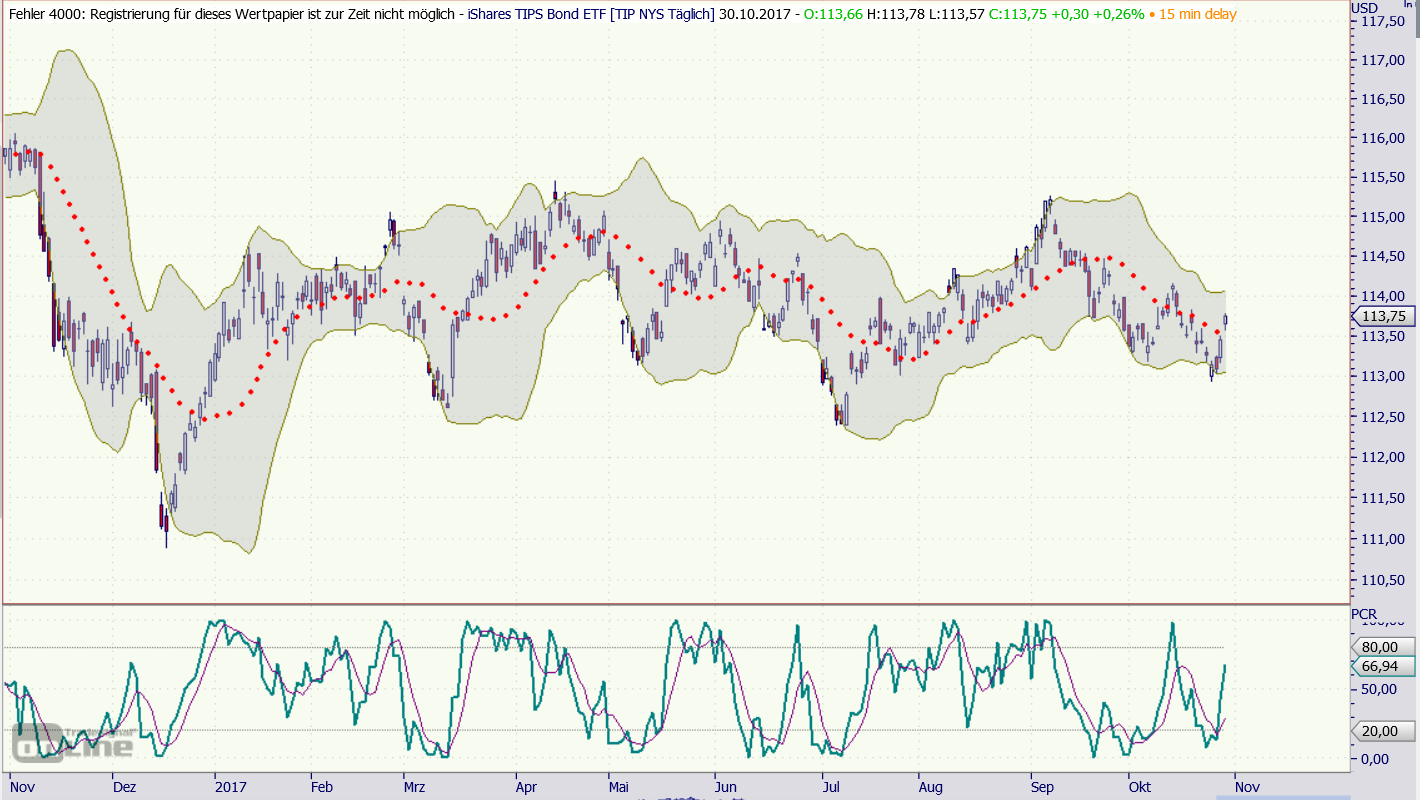Click the Dez label on time axis
This screenshot has height=800, width=1420.
[x=124, y=787]
